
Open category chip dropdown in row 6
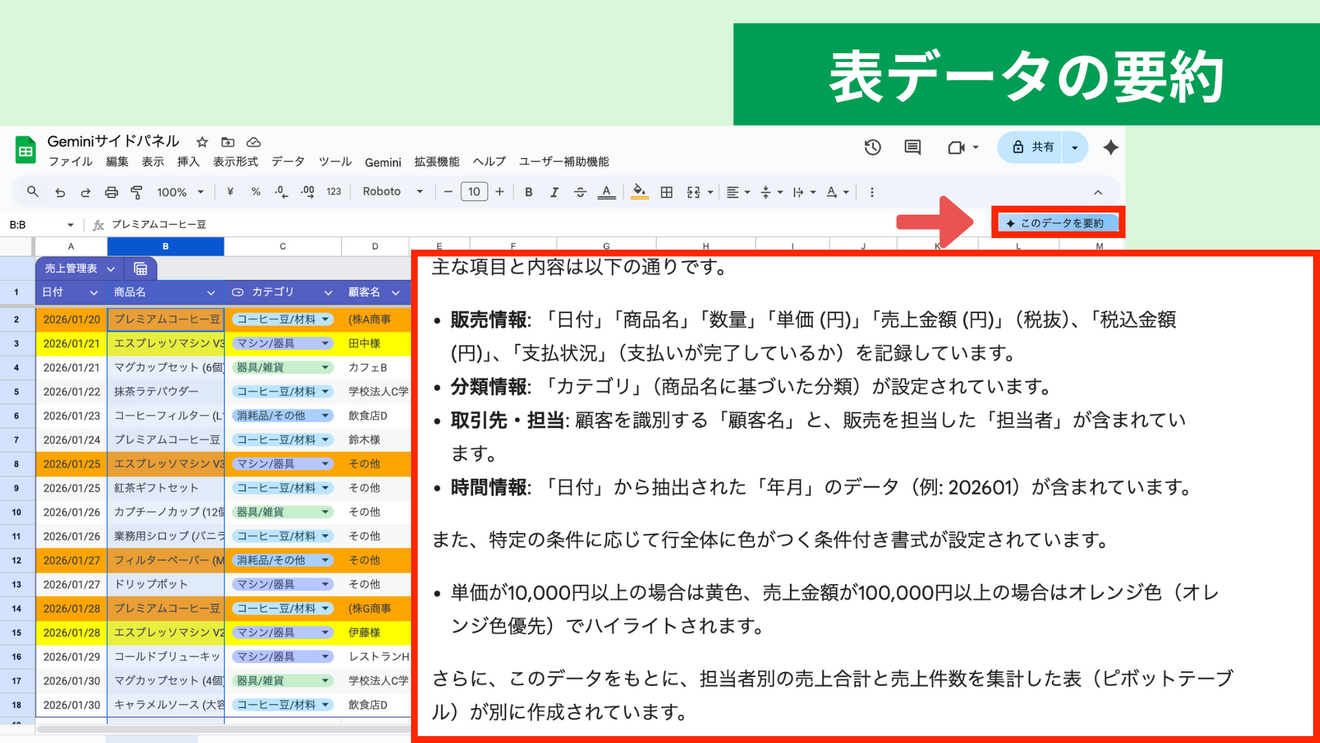tap(326, 416)
